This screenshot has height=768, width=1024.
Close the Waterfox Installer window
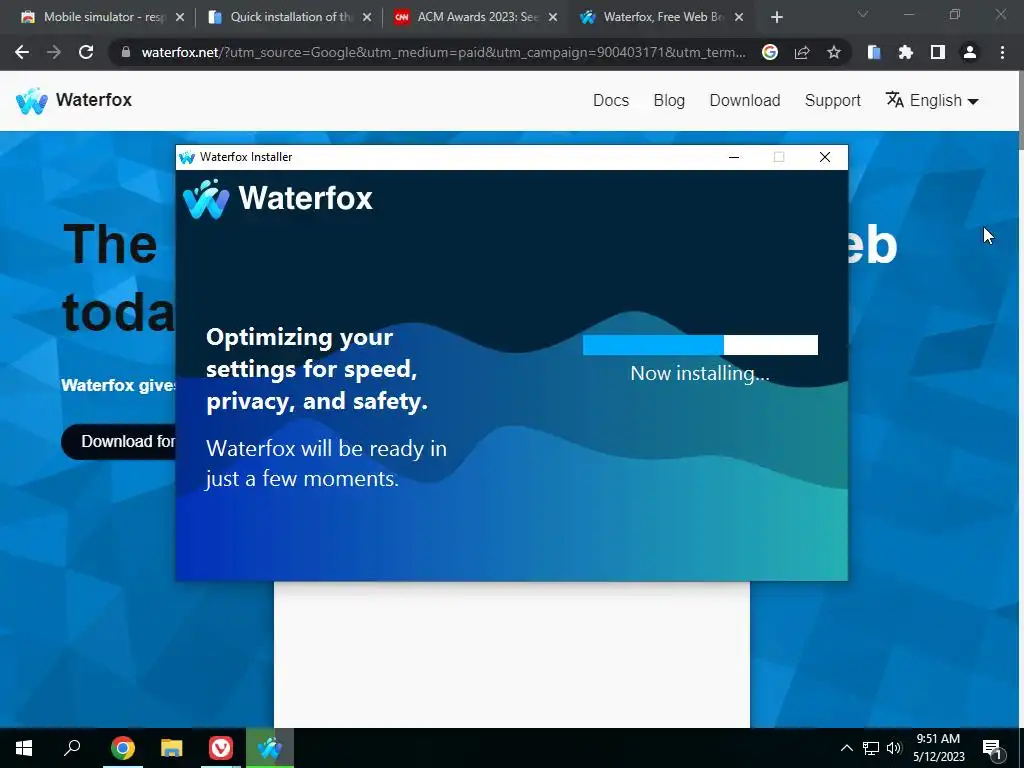pyautogui.click(x=825, y=157)
